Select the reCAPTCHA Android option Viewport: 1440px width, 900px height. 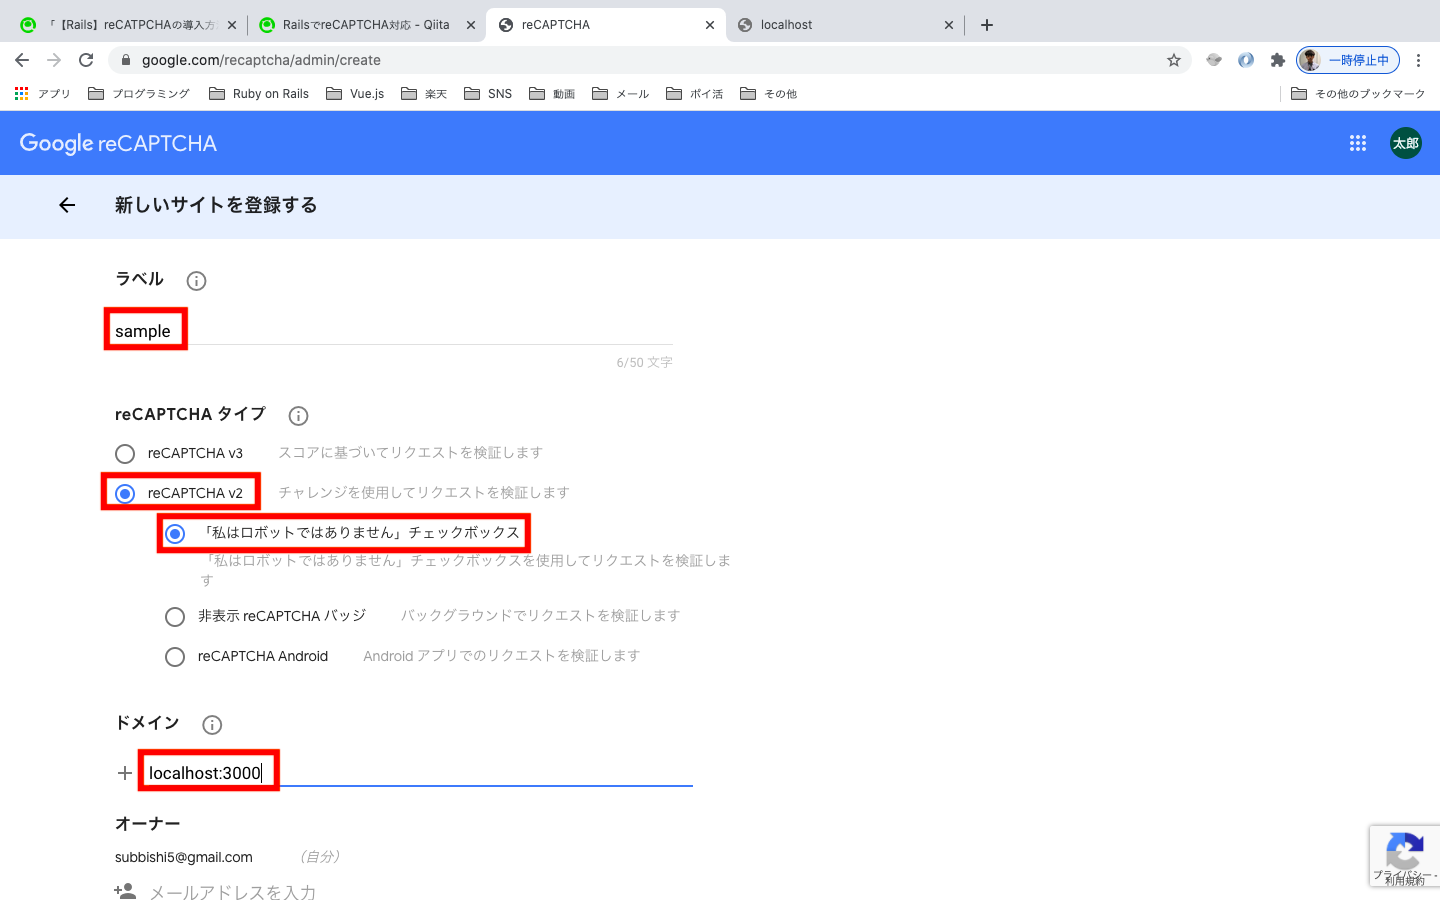(175, 657)
